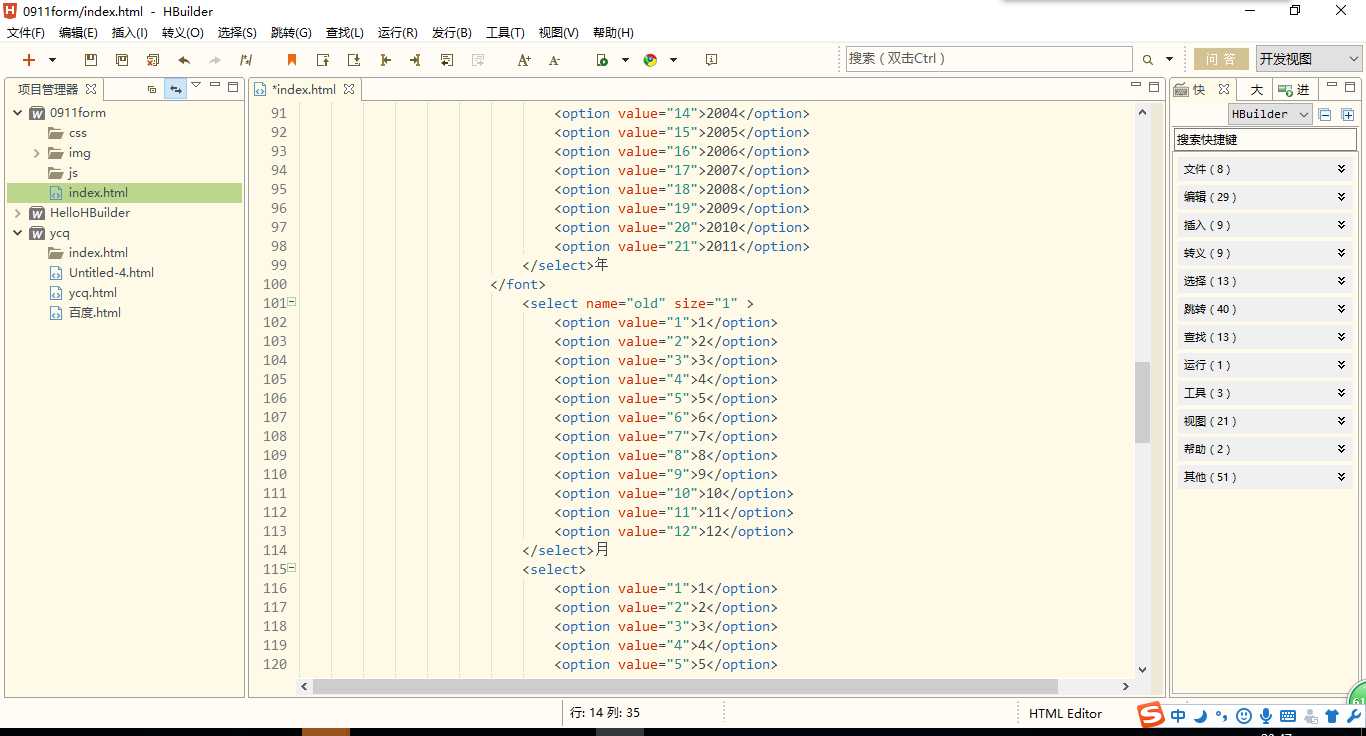The width and height of the screenshot is (1366, 736).
Task: Click collapse all icon in shortcuts panel
Action: click(1325, 114)
